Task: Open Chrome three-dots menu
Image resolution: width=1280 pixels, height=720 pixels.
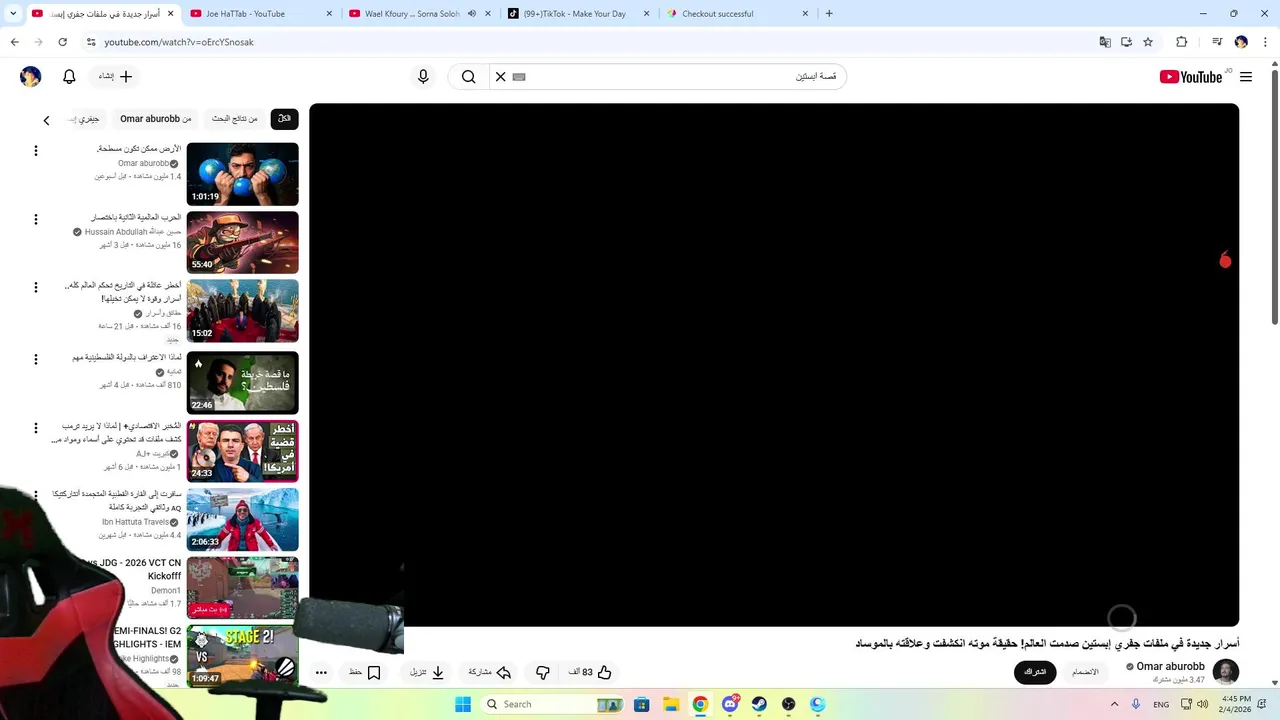Action: pos(1265,42)
